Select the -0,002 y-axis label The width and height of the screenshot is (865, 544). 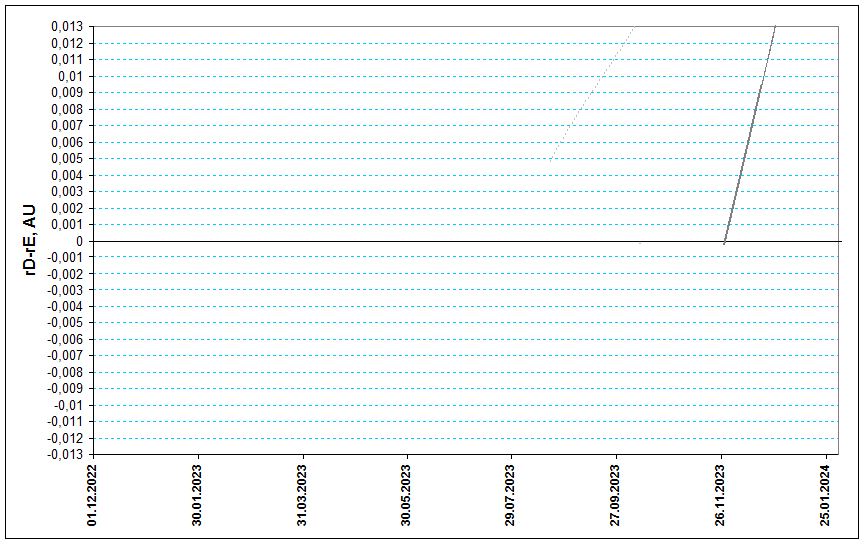click(x=65, y=274)
